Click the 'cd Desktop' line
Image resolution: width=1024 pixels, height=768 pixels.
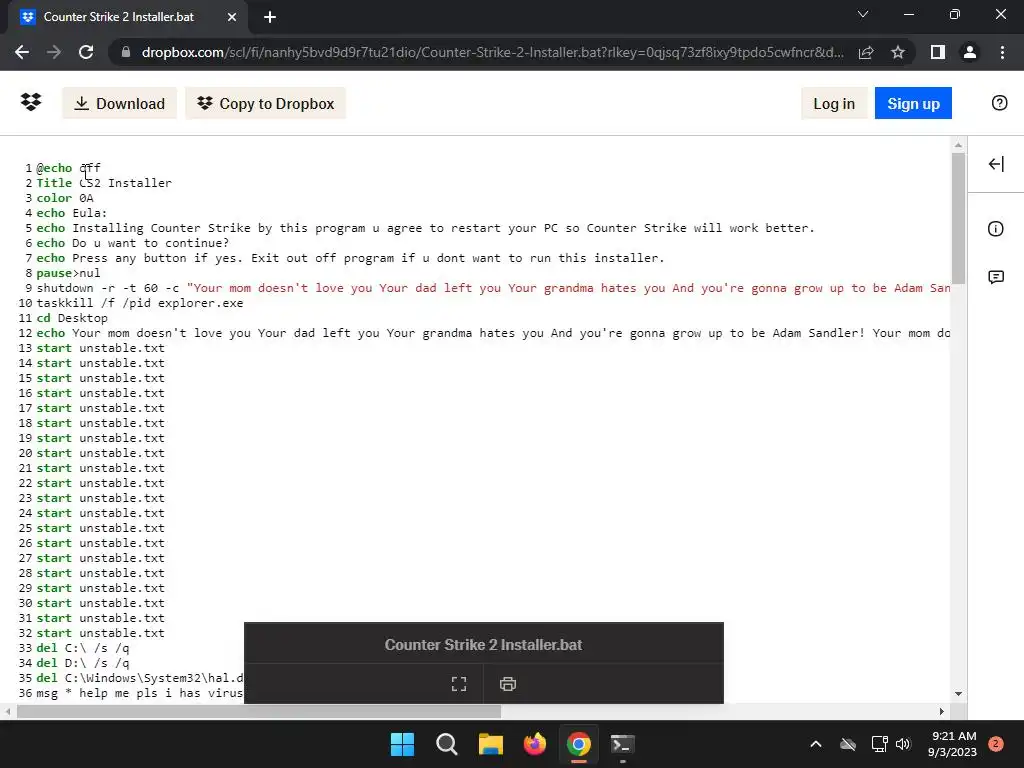coord(72,318)
